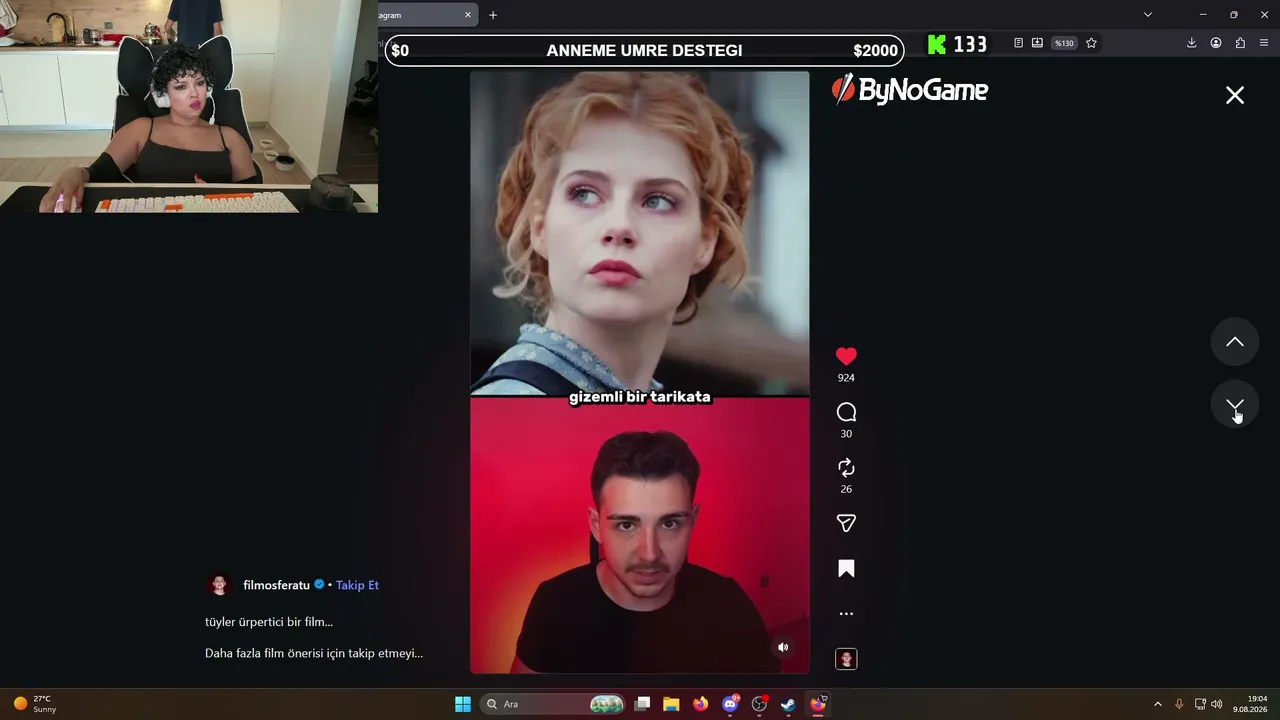The image size is (1280, 720).
Task: Like the reel with the heart icon
Action: click(846, 356)
